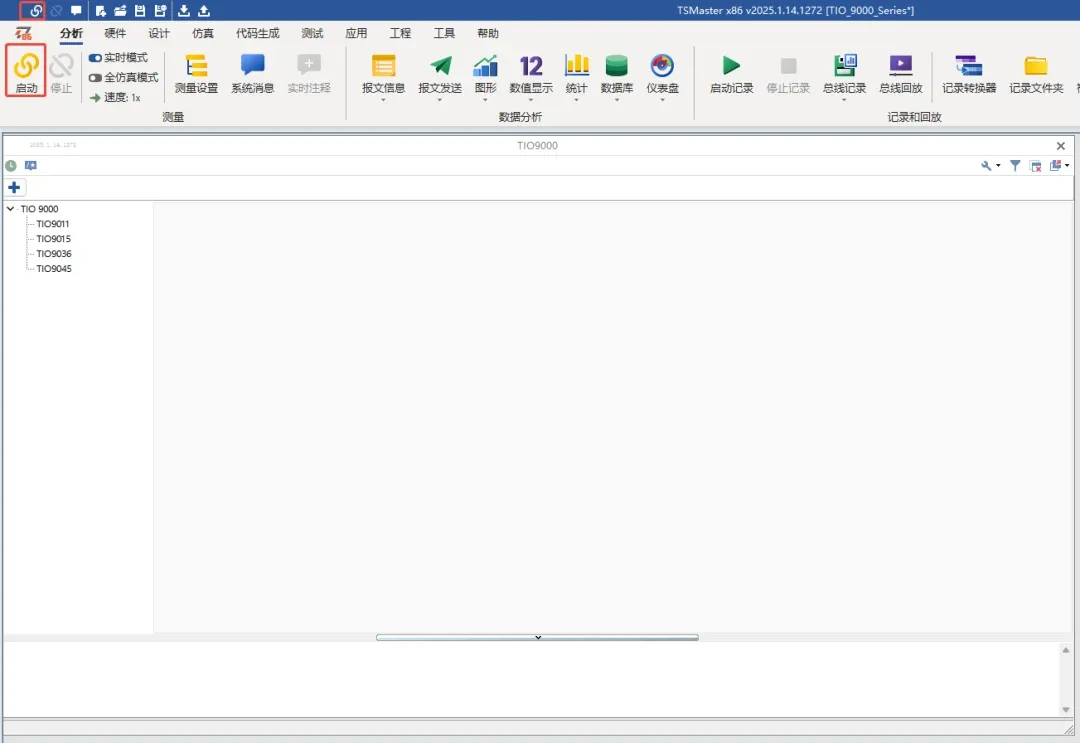
Task: Click the 报文发送 paper plane icon
Action: pyautogui.click(x=440, y=67)
